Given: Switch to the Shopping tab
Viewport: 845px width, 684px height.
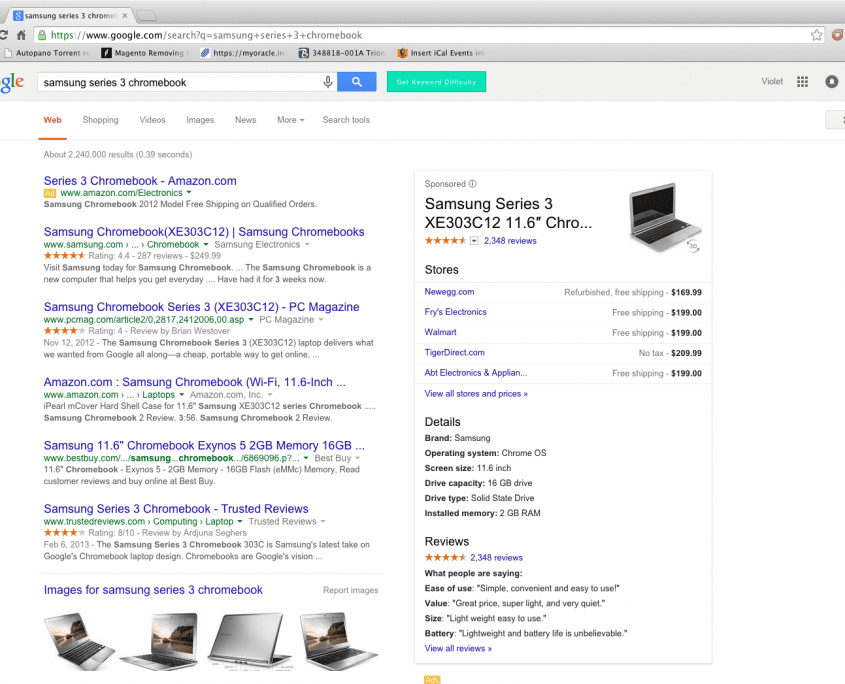Looking at the screenshot, I should pyautogui.click(x=100, y=120).
